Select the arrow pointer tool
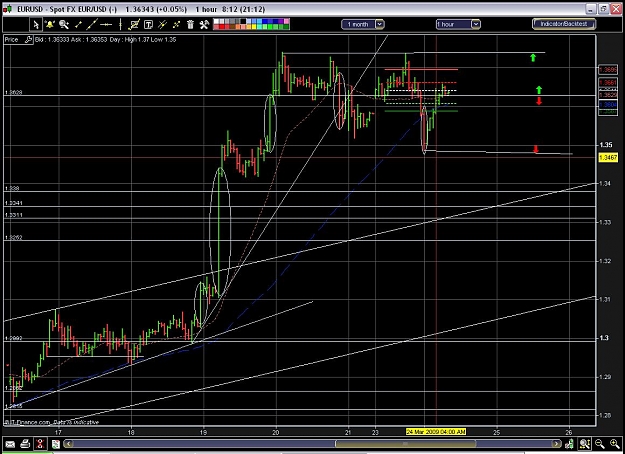 (x=36, y=25)
